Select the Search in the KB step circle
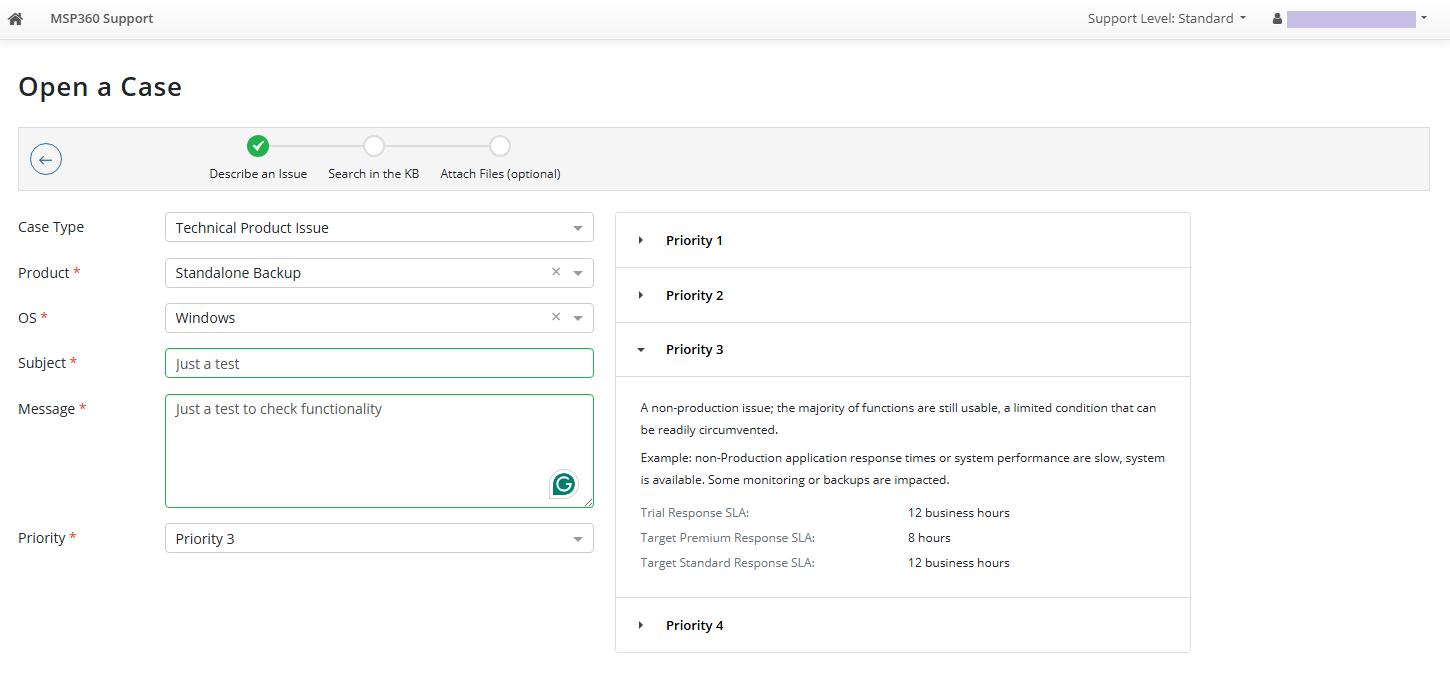Viewport: 1450px width, 683px height. point(373,146)
